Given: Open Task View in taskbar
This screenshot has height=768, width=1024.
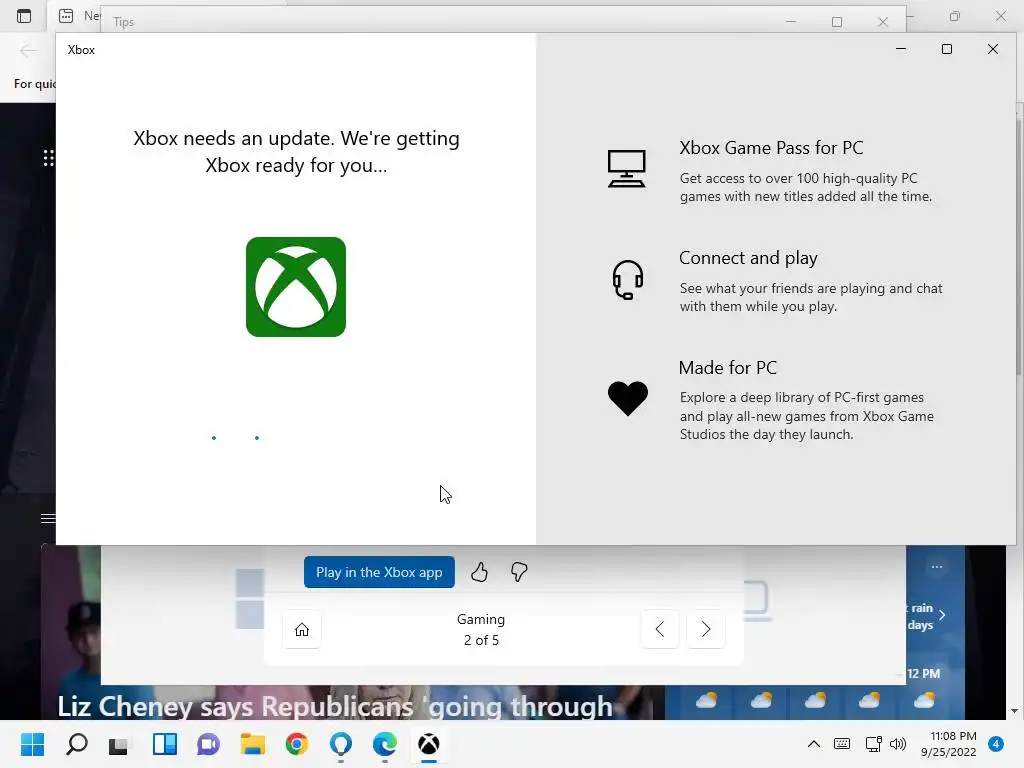Looking at the screenshot, I should [x=119, y=744].
